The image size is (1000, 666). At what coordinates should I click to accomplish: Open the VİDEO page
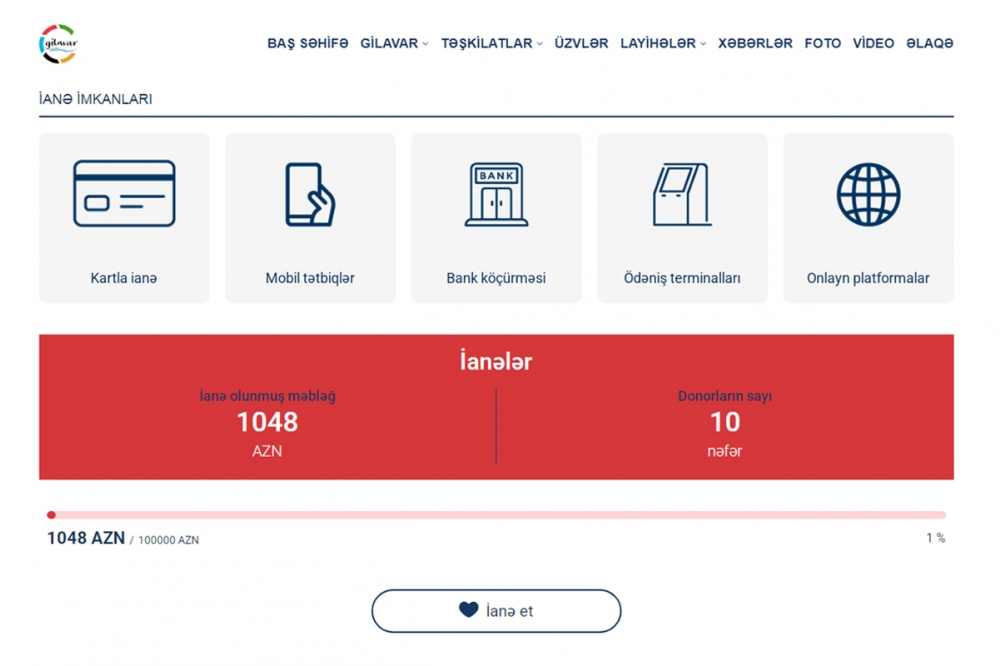873,44
